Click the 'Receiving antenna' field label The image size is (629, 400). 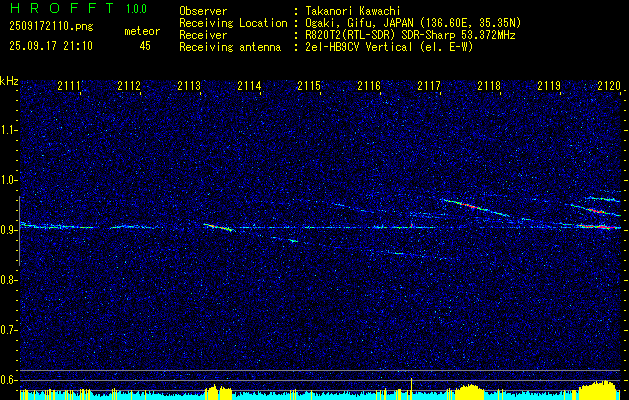230,47
